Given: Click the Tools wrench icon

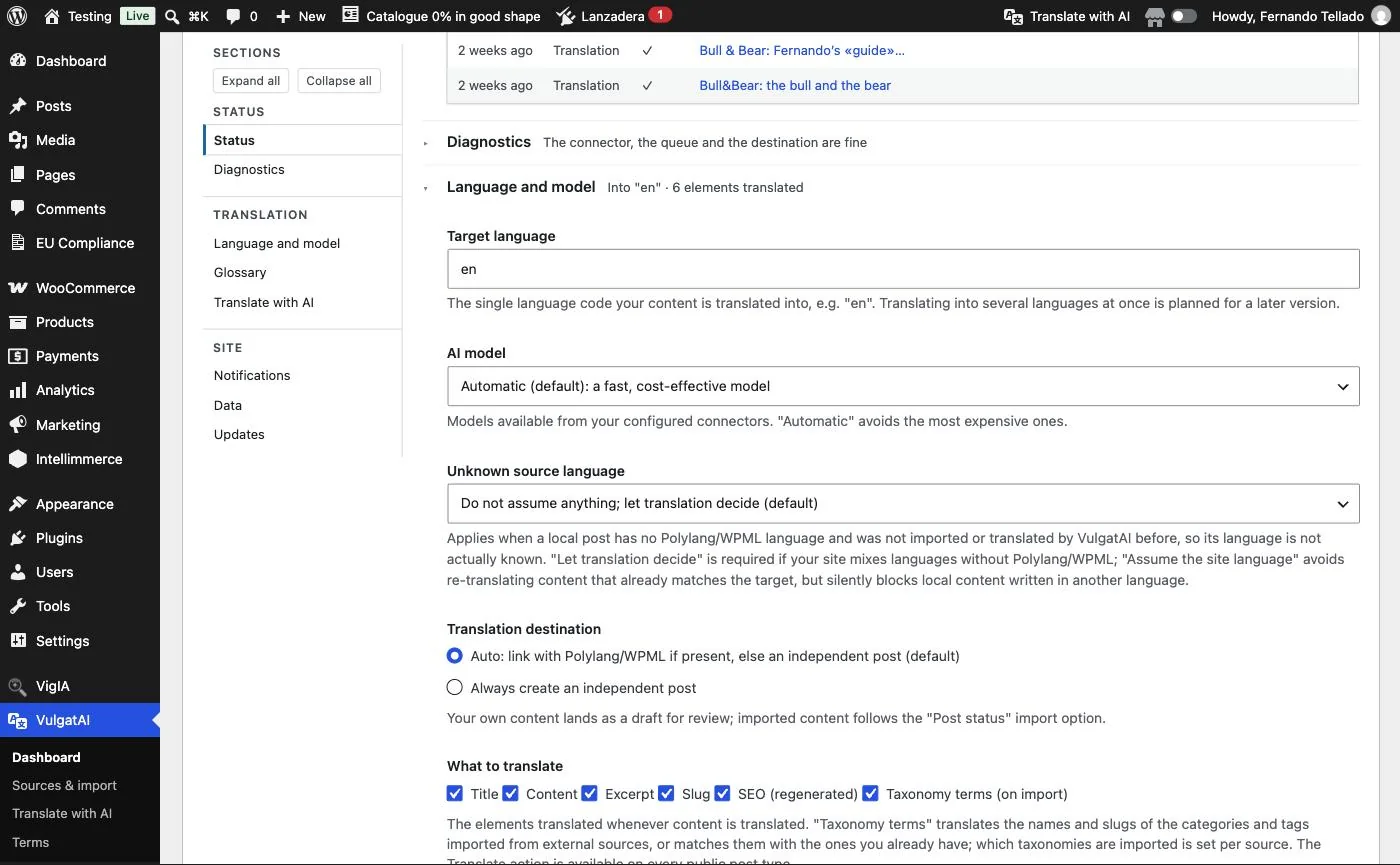Looking at the screenshot, I should (18, 606).
